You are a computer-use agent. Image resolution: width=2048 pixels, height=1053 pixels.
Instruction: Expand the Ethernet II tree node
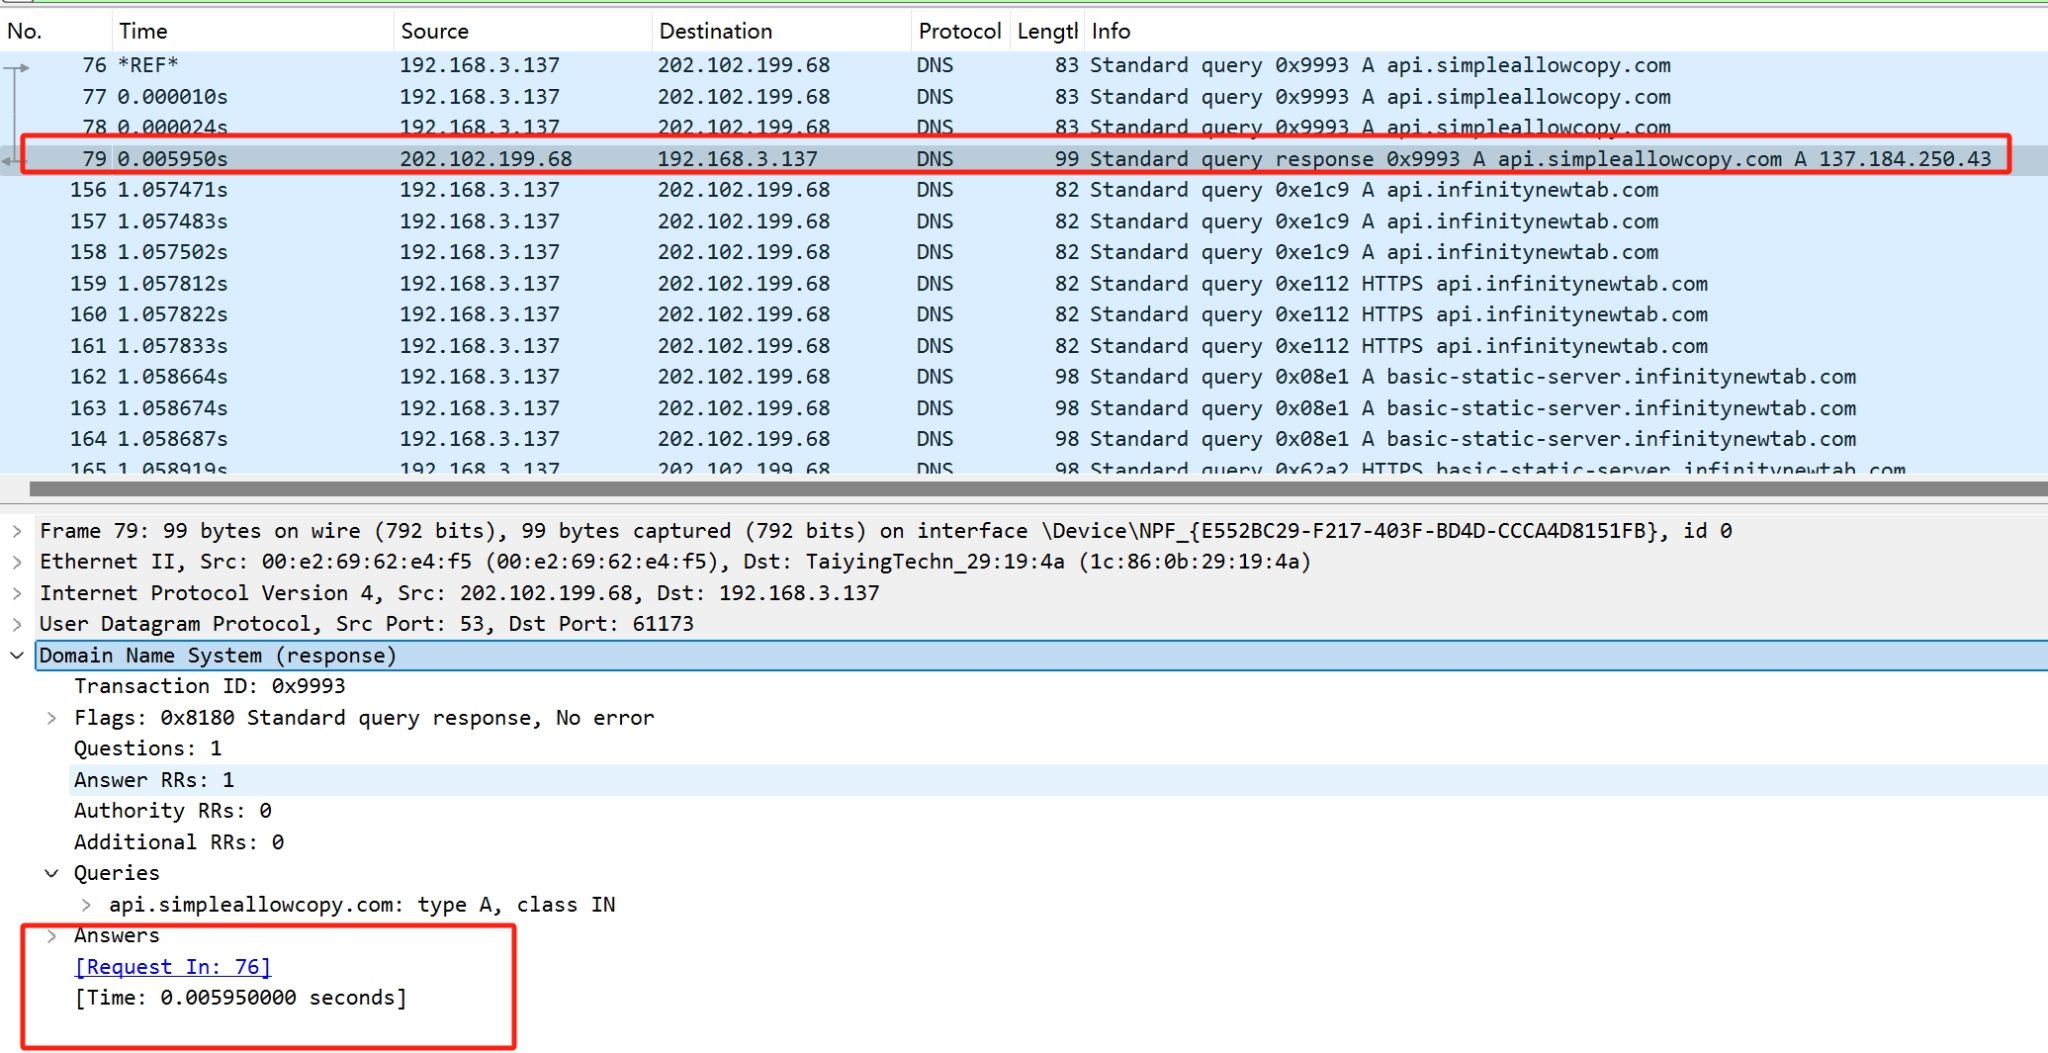17,562
